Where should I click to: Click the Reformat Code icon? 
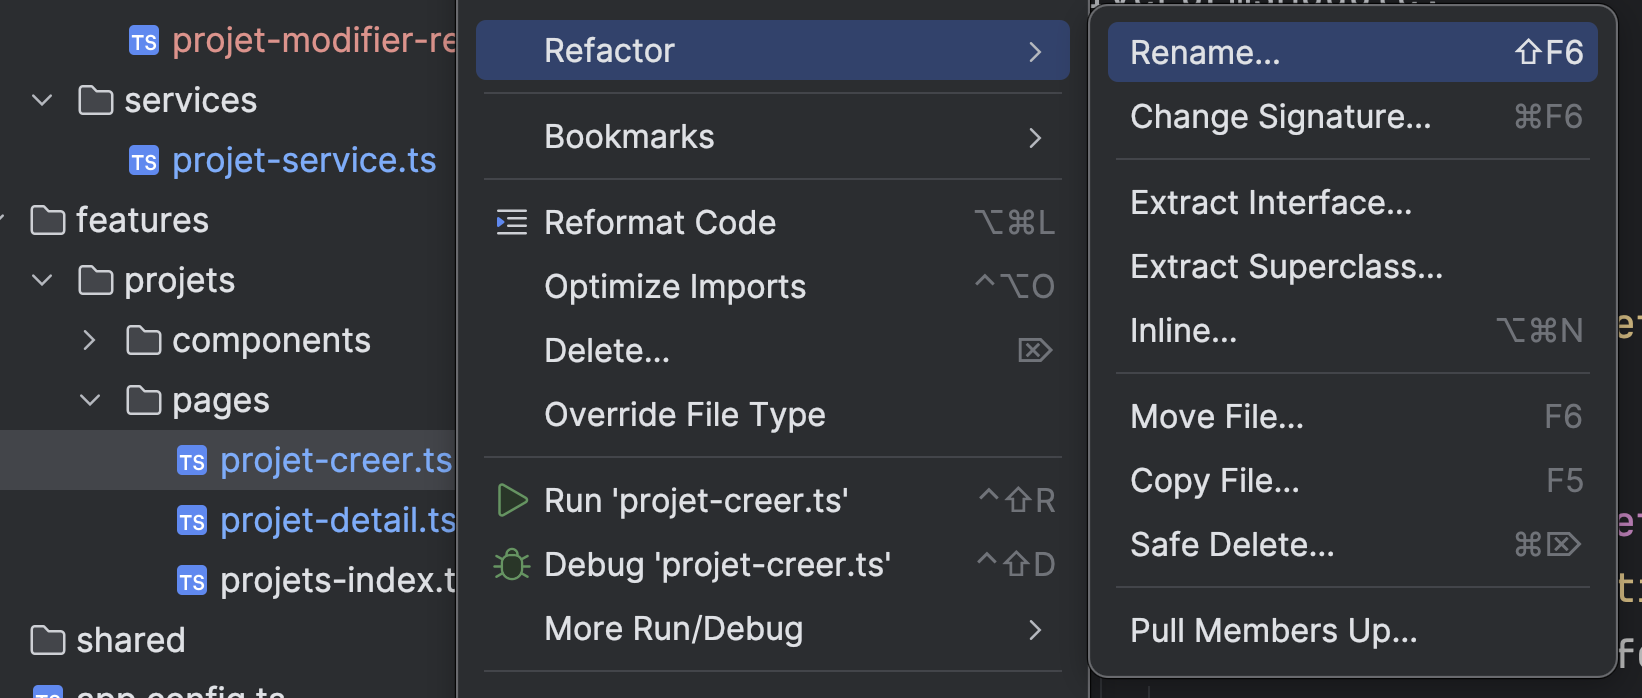512,222
